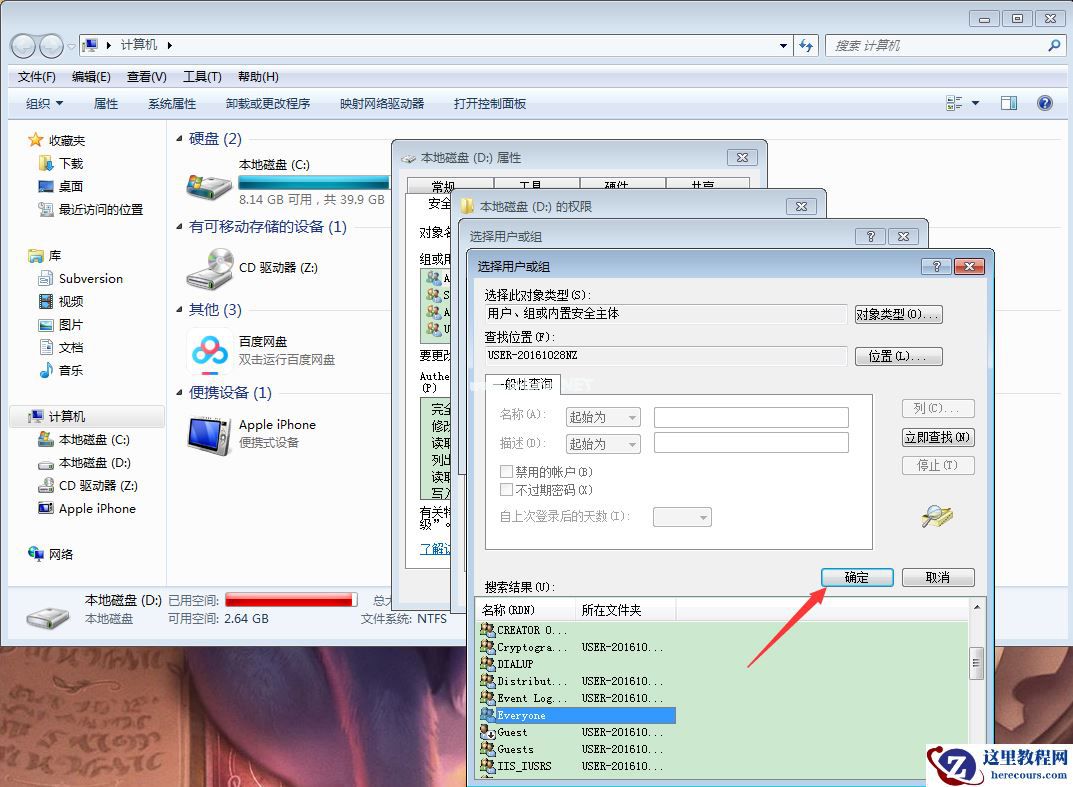Open 百度网盘 from the 其他 section

pyautogui.click(x=208, y=353)
